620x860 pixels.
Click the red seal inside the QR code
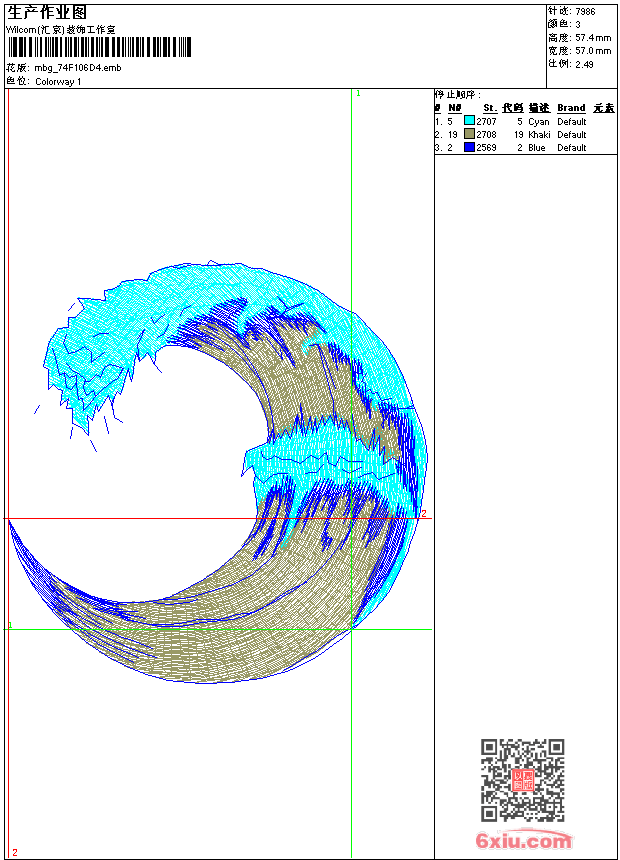tap(523, 780)
